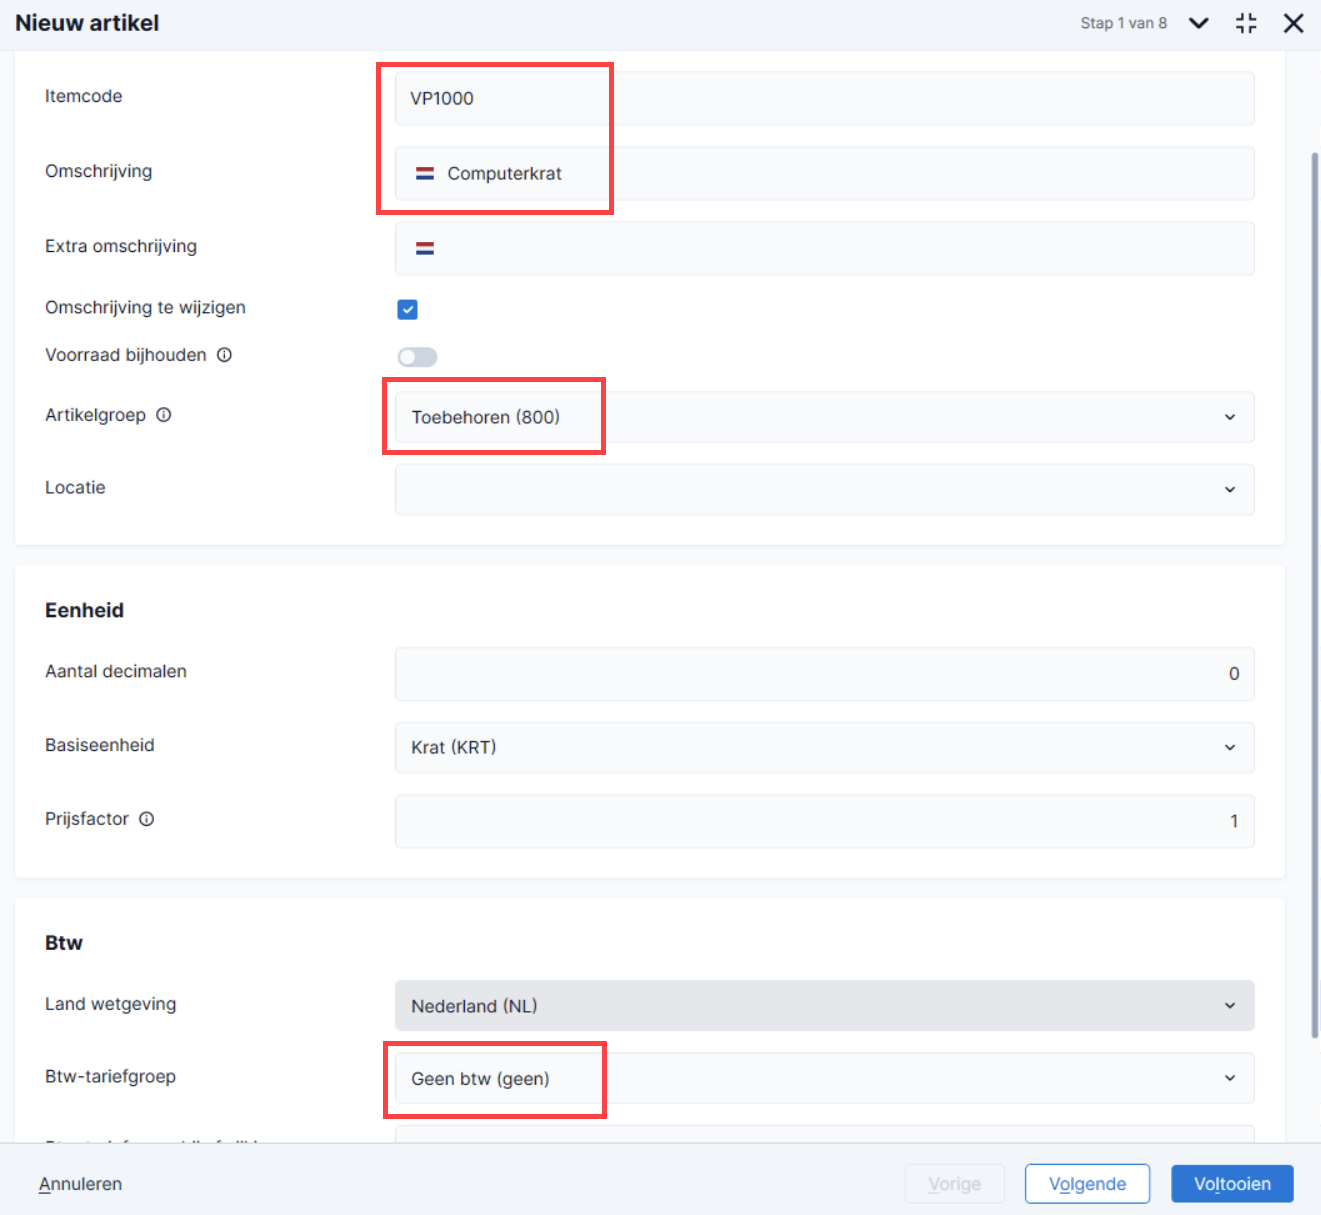This screenshot has width=1321, height=1215.
Task: Open the Land wetgeving Nederland dropdown
Action: pos(824,1005)
